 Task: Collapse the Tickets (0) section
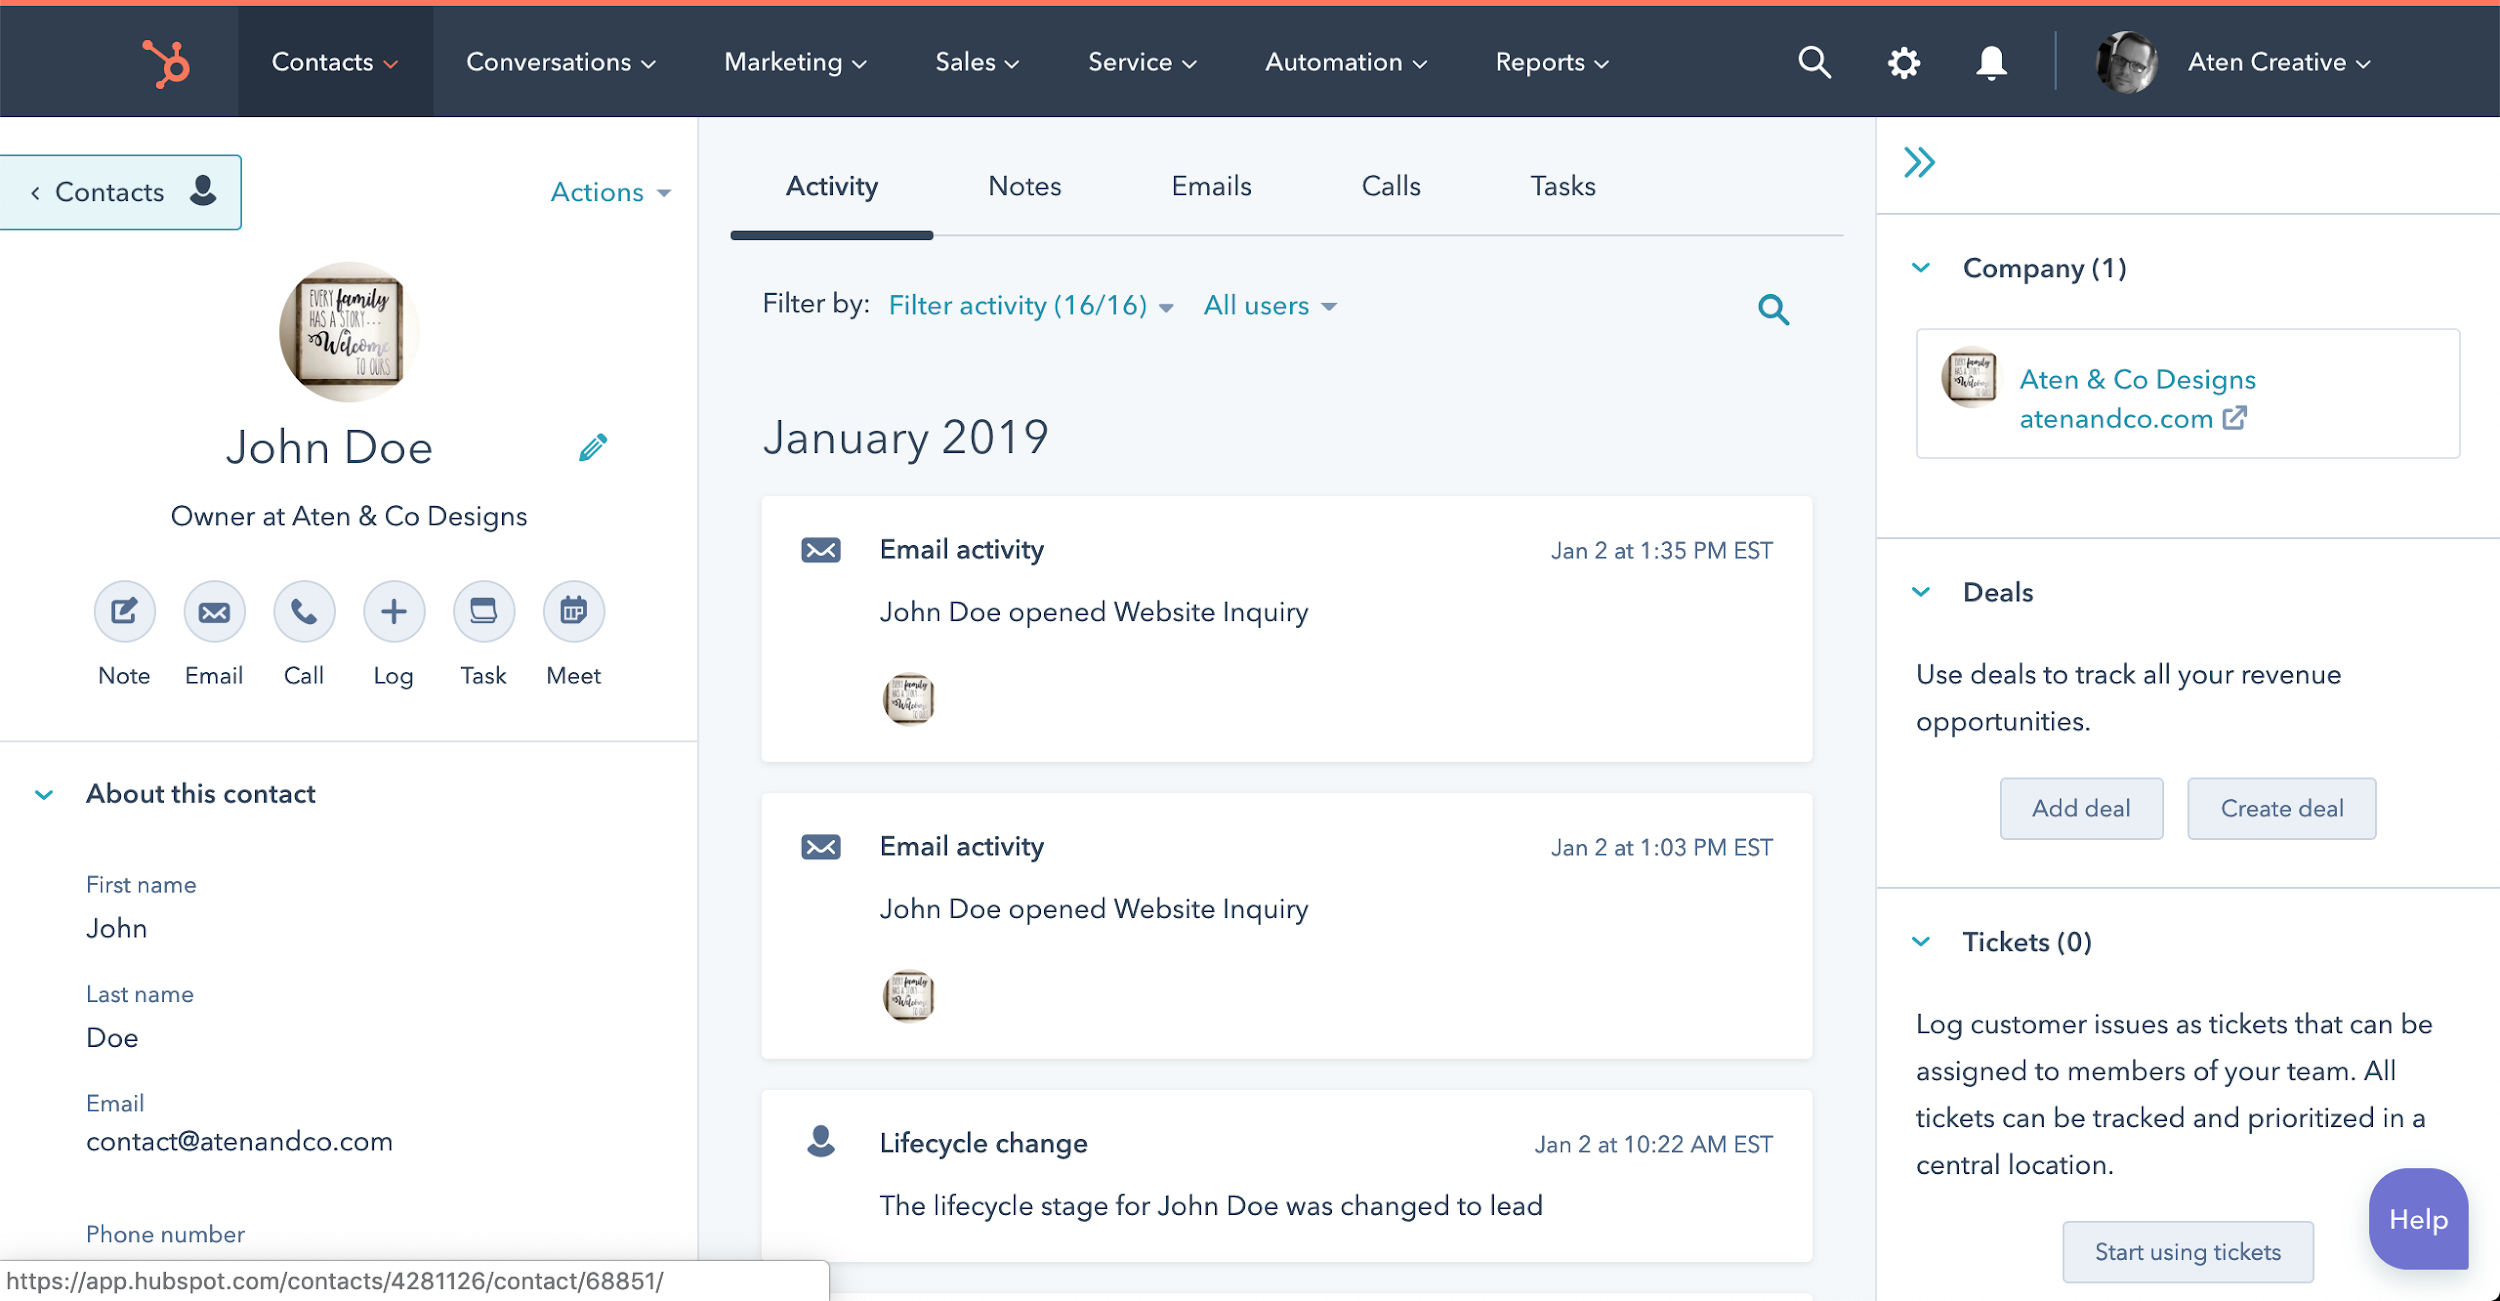click(x=1921, y=942)
